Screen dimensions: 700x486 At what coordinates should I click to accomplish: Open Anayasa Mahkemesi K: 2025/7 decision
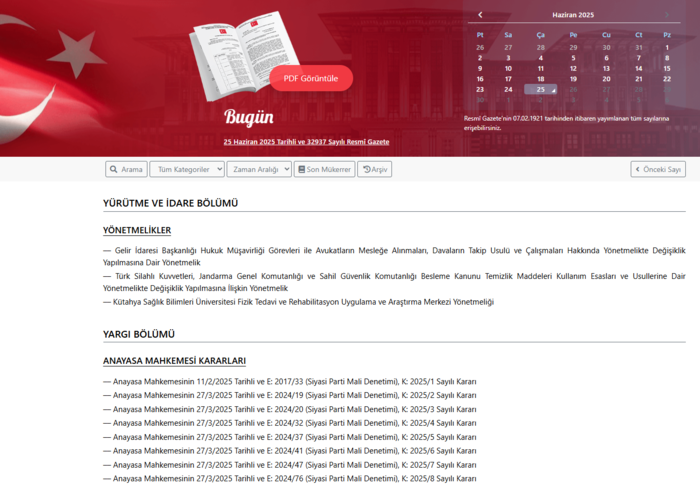pos(290,465)
